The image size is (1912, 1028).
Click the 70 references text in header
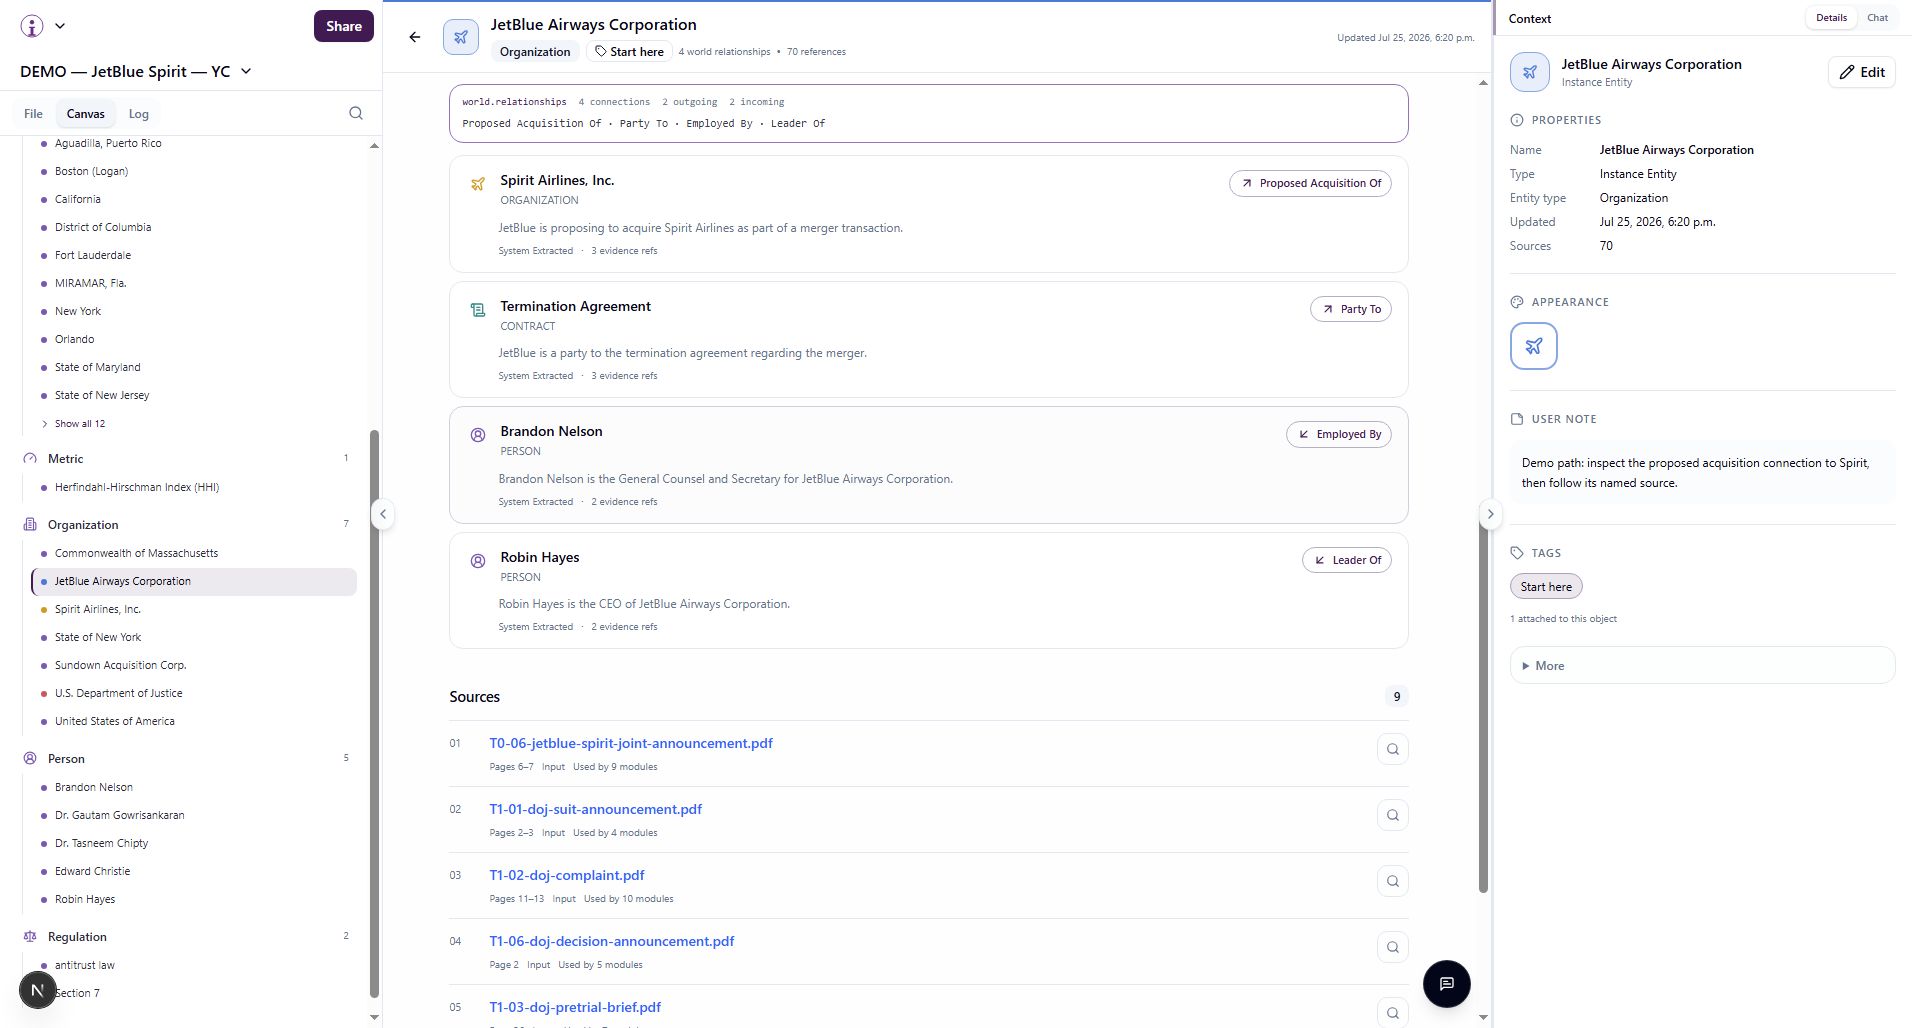(x=816, y=52)
